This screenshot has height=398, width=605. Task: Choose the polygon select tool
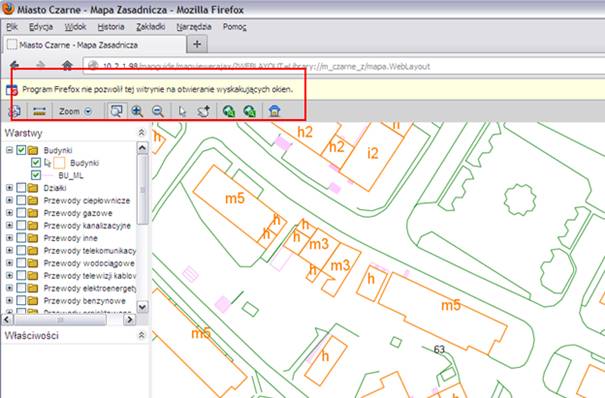(x=203, y=111)
